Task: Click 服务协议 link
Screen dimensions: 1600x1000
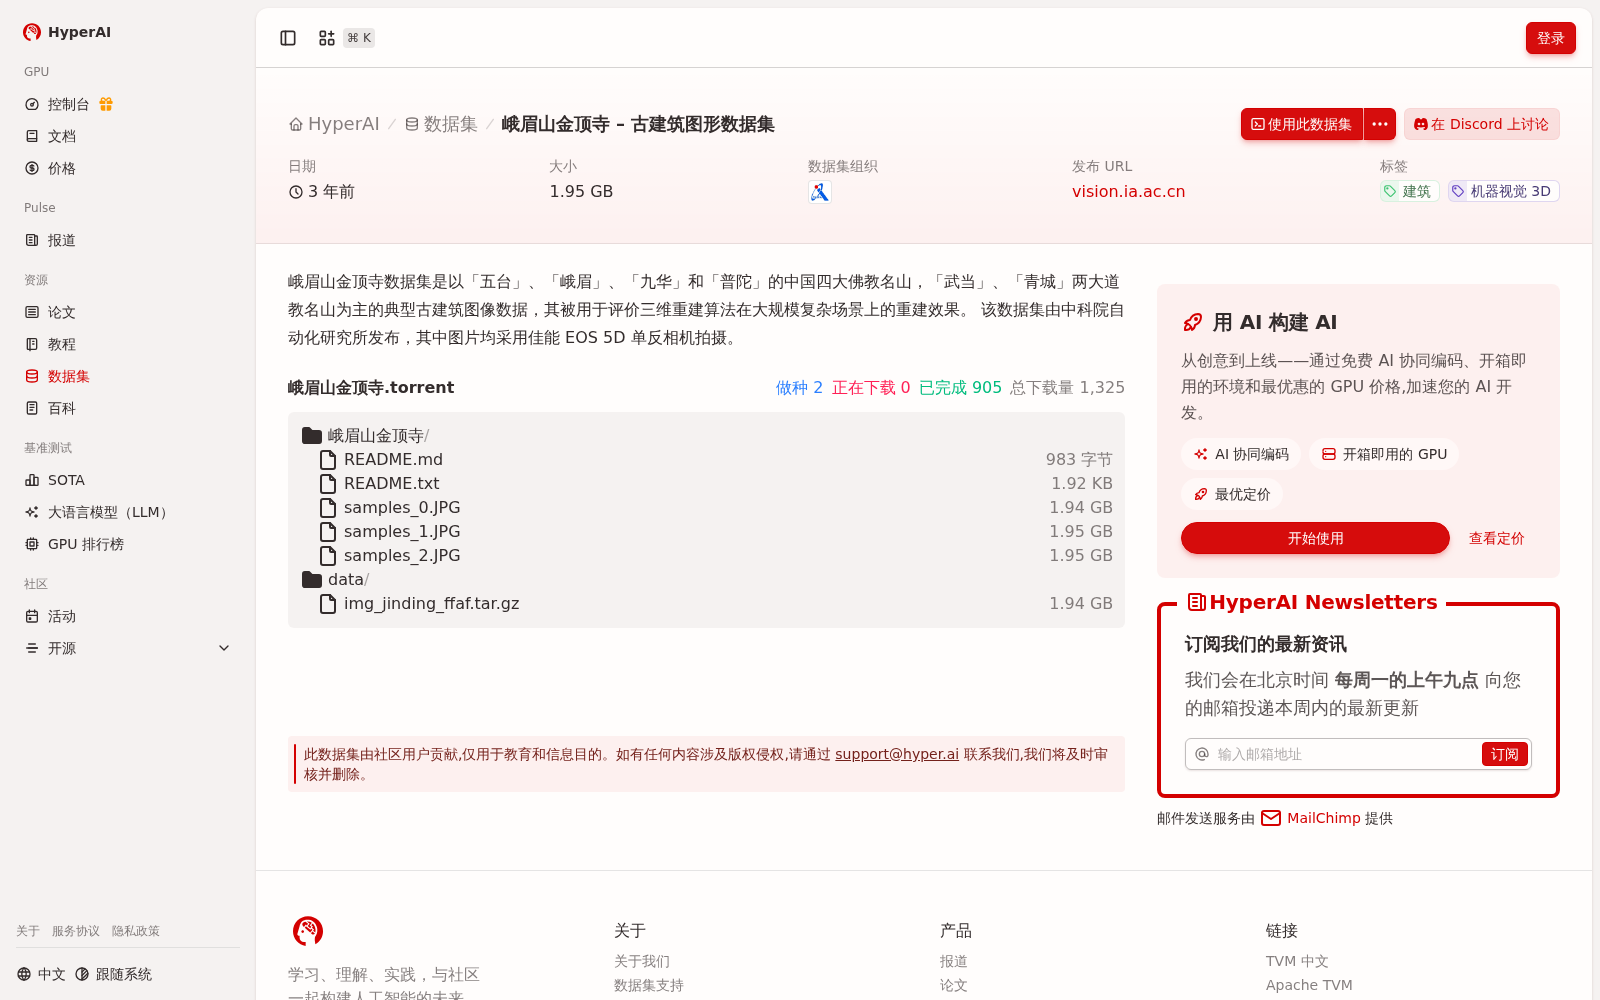Action: pyautogui.click(x=76, y=931)
